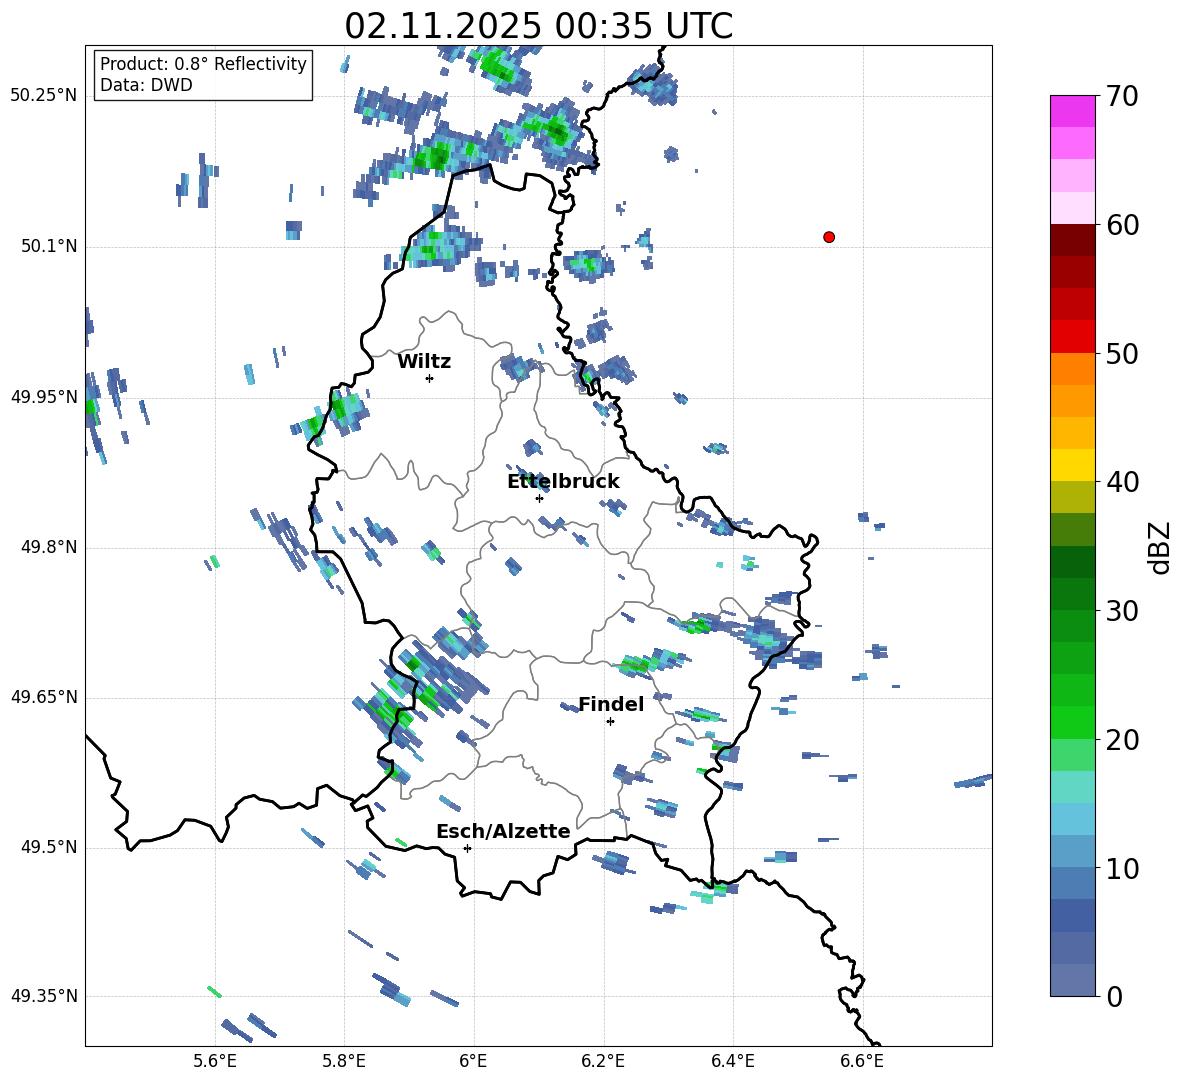Screen dimensions: 1184x1081
Task: Pick the bright yellow colorbar segment at 40 dBZ
Action: point(1072,465)
